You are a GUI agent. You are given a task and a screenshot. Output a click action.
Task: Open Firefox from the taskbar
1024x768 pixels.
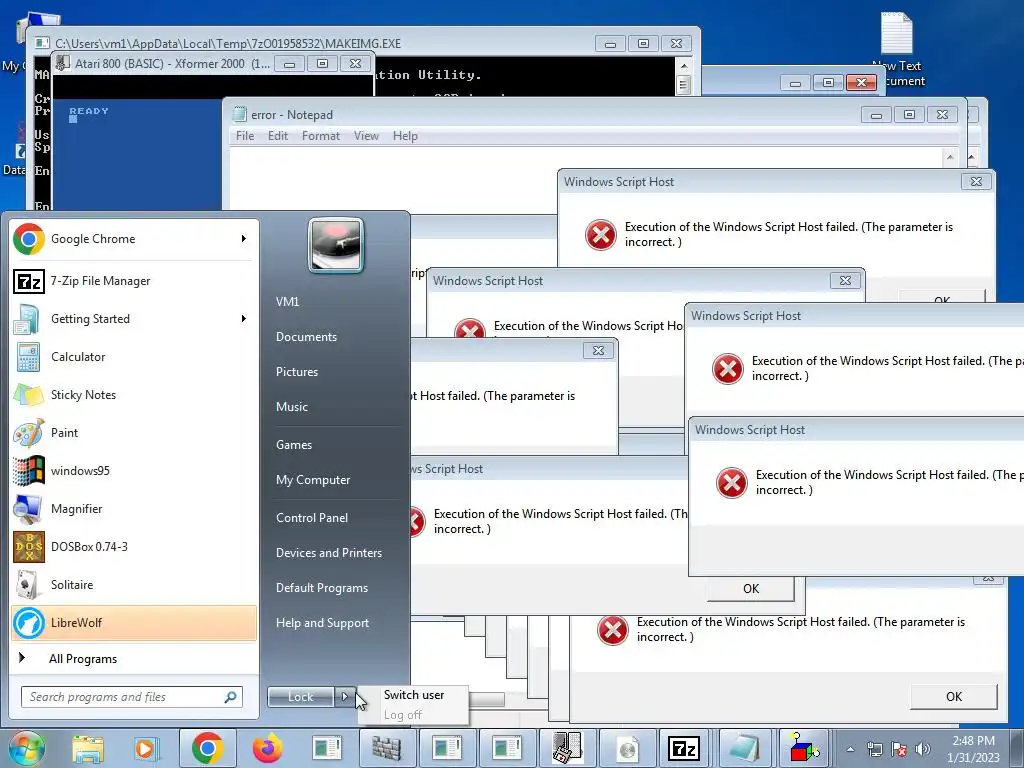(x=268, y=748)
